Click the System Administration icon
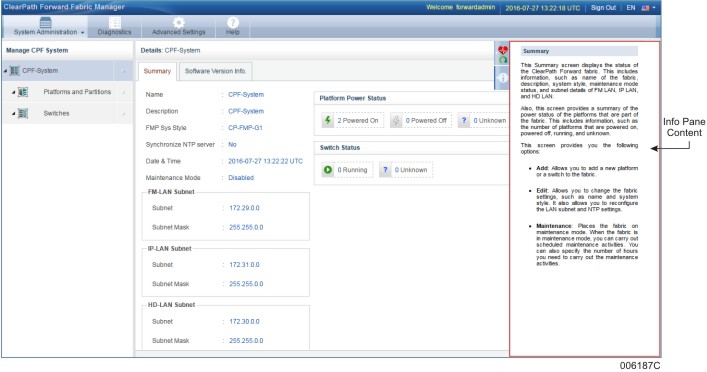Image resolution: width=707 pixels, height=372 pixels. 46,22
